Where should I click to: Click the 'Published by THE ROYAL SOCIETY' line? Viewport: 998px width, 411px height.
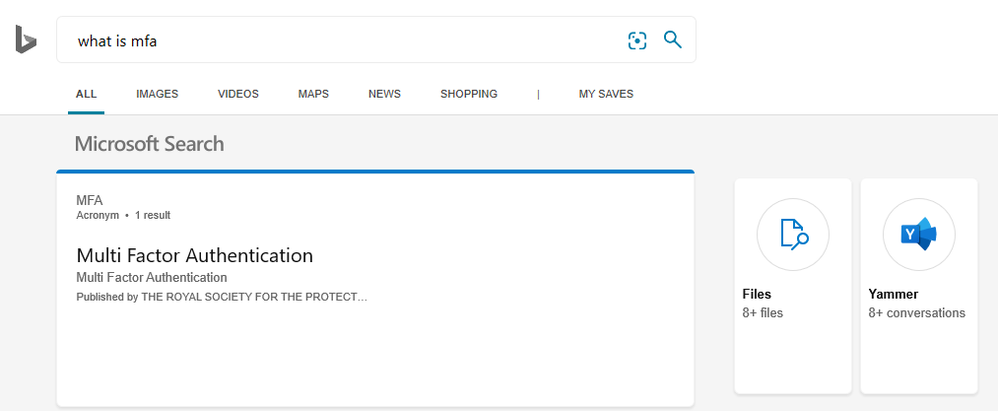click(221, 297)
